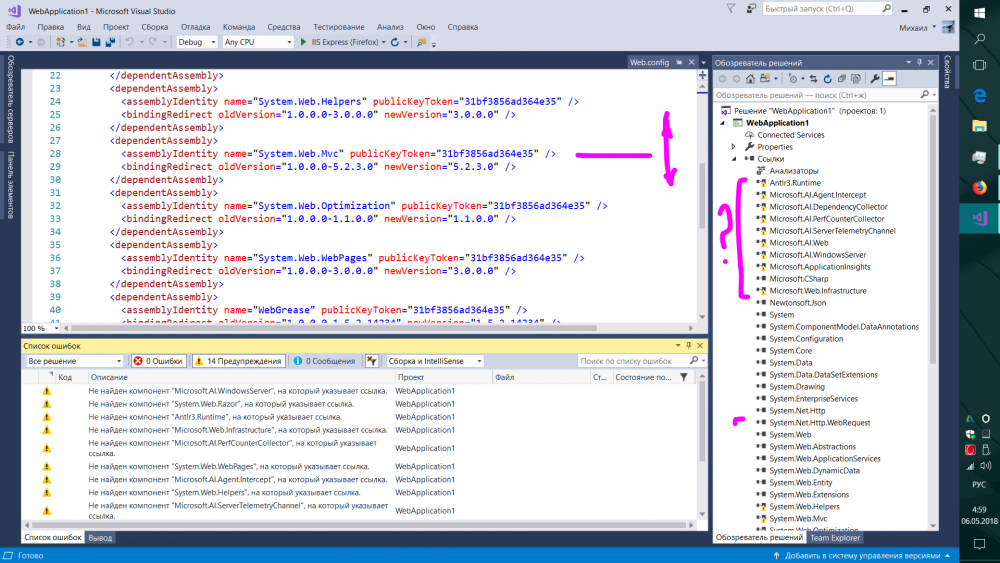This screenshot has height=563, width=1000.
Task: Click Добавить в систему управления версиями
Action: (x=860, y=555)
